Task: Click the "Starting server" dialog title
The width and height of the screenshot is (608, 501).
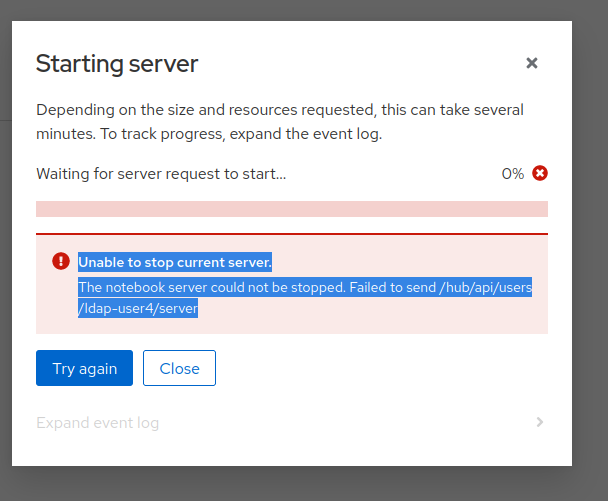Action: tap(117, 64)
